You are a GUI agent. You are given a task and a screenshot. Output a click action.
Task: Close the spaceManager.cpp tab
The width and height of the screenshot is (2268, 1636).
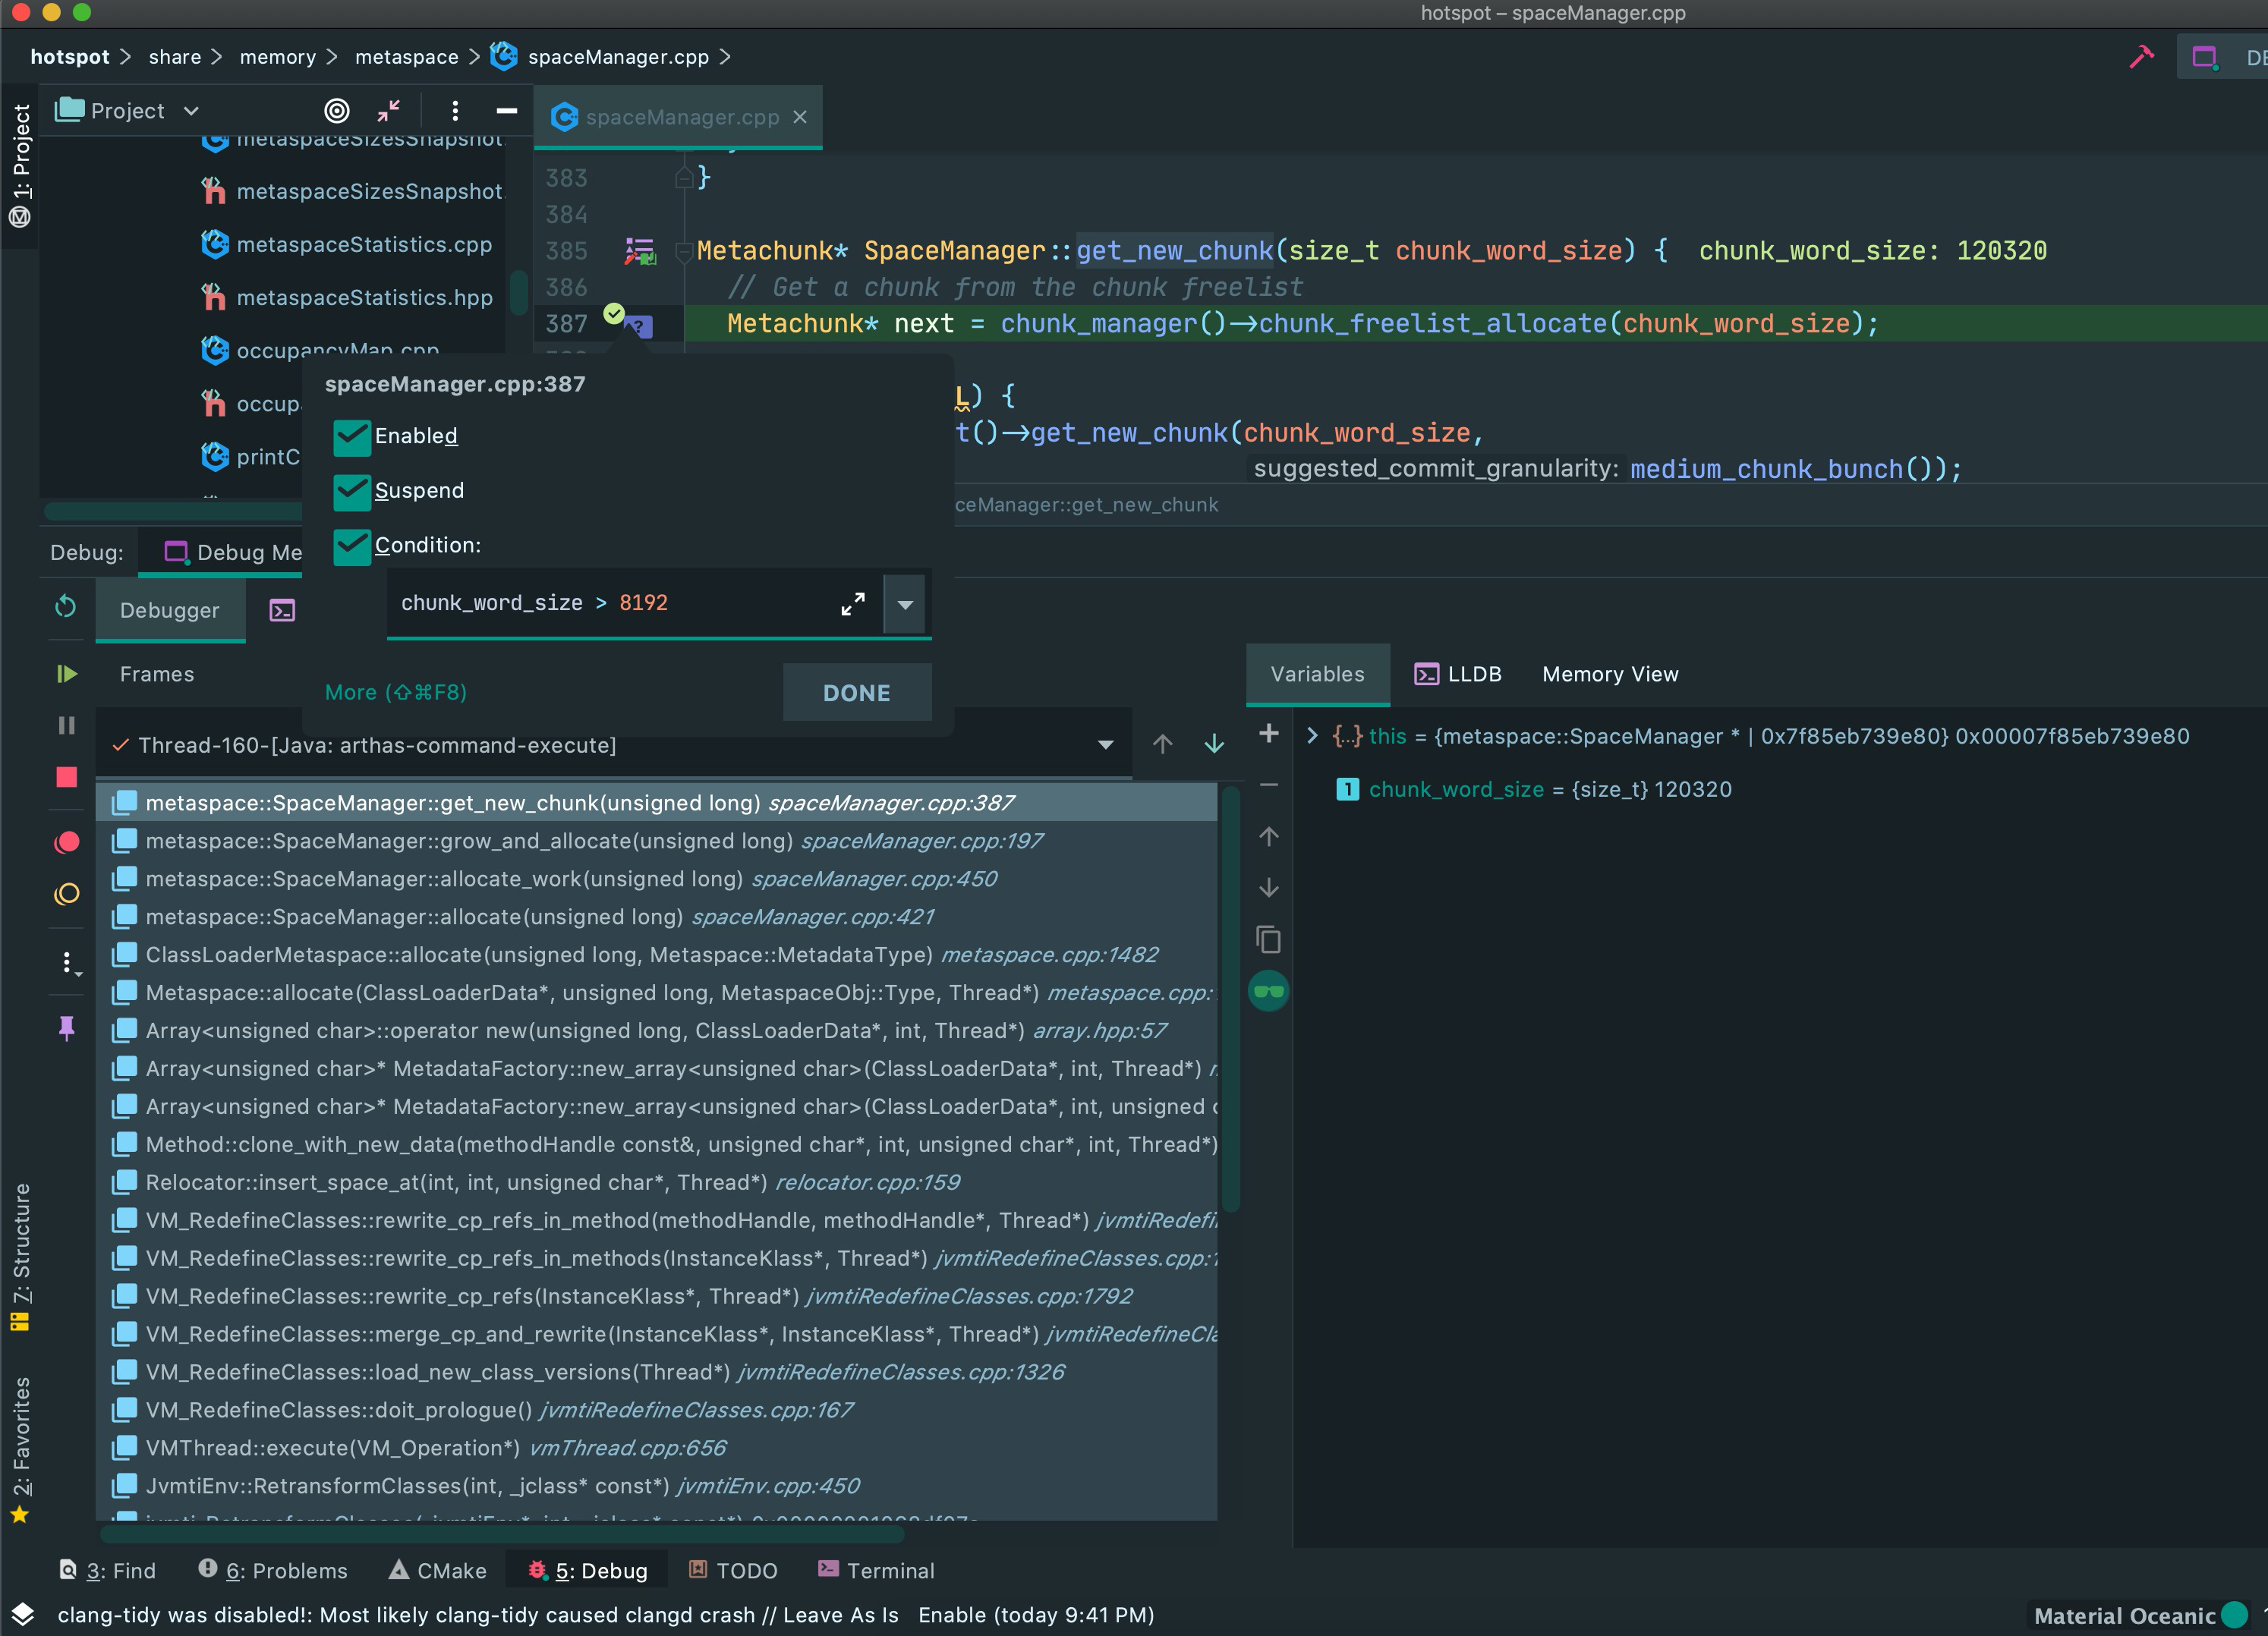click(800, 117)
